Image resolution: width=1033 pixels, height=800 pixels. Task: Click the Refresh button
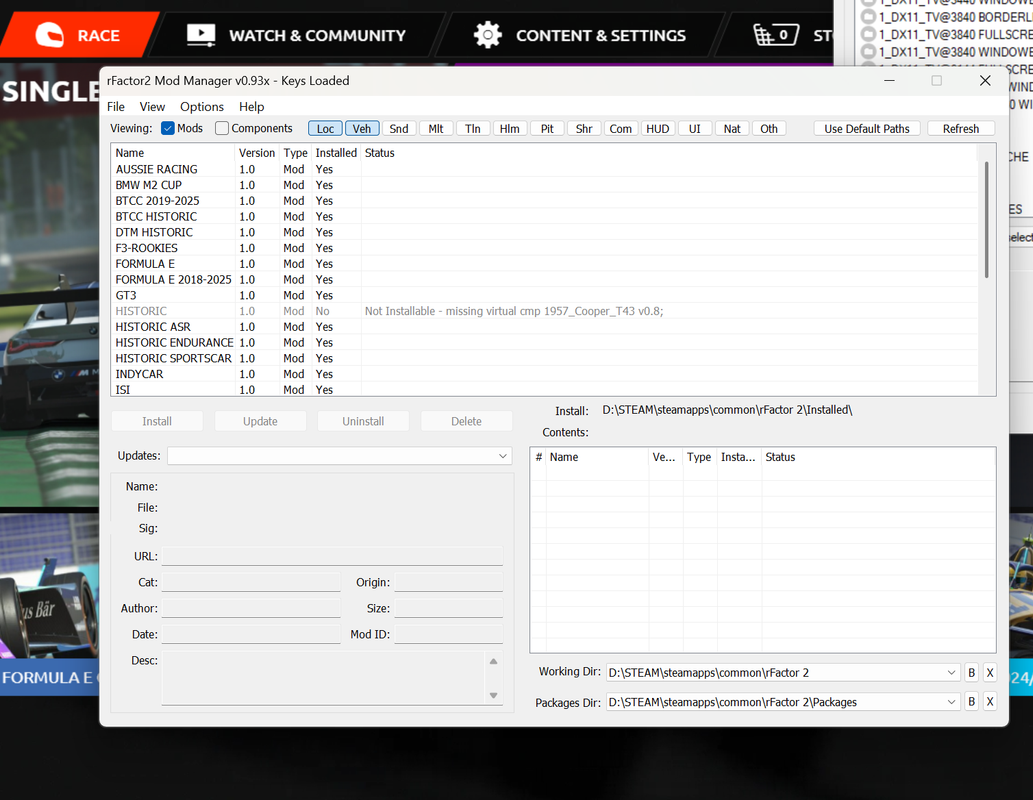click(961, 129)
